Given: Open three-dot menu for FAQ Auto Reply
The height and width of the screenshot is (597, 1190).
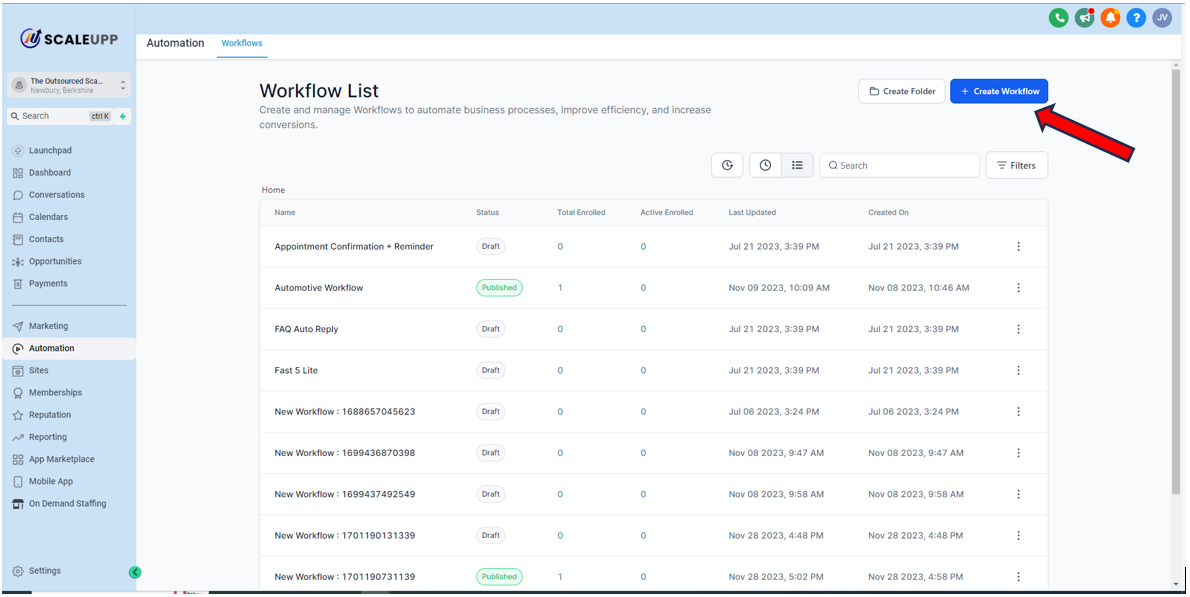Looking at the screenshot, I should pos(1018,329).
